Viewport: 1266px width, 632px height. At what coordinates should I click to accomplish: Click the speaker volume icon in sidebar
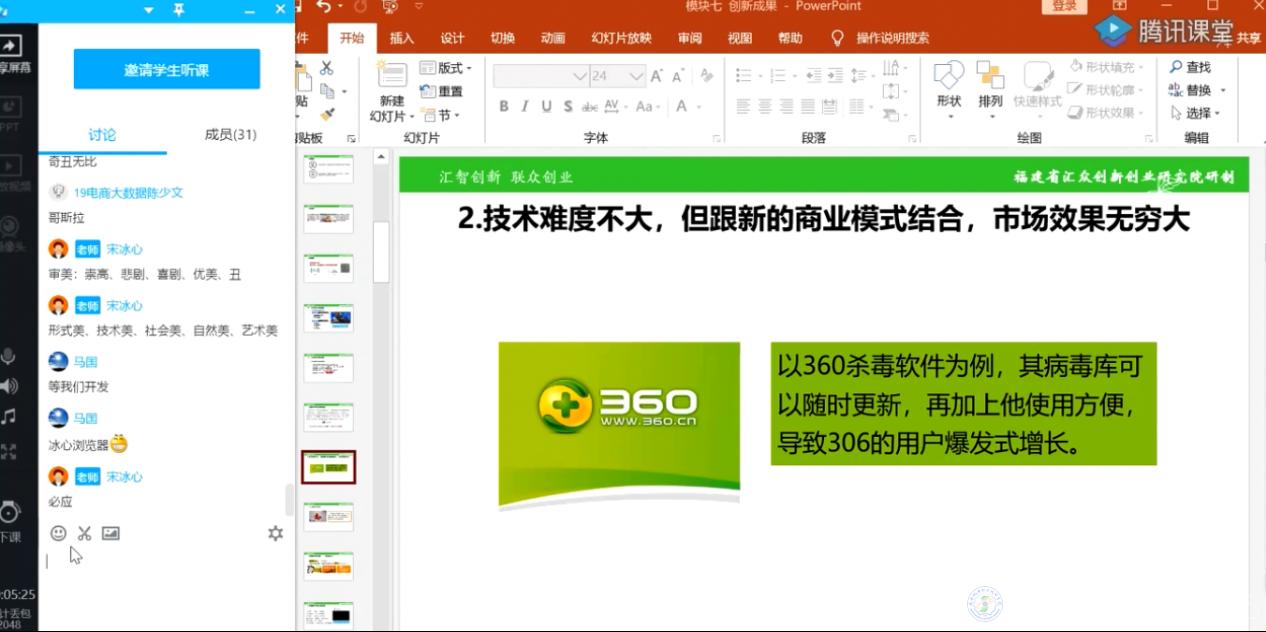pyautogui.click(x=9, y=386)
